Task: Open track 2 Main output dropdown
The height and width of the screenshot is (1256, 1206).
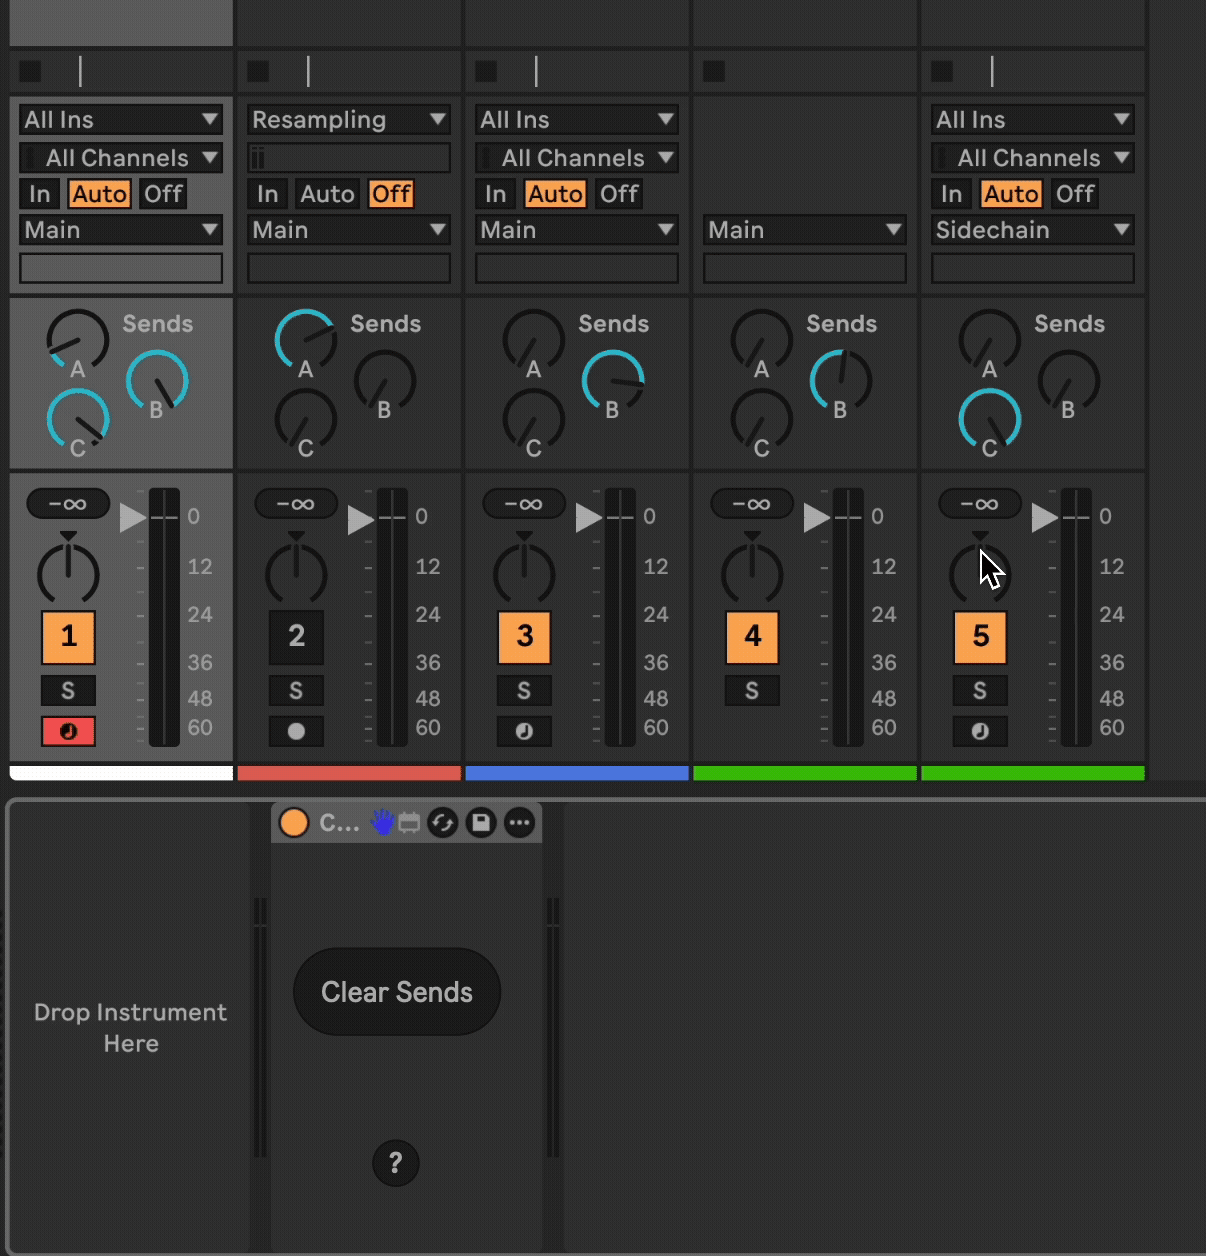Action: pos(349,230)
